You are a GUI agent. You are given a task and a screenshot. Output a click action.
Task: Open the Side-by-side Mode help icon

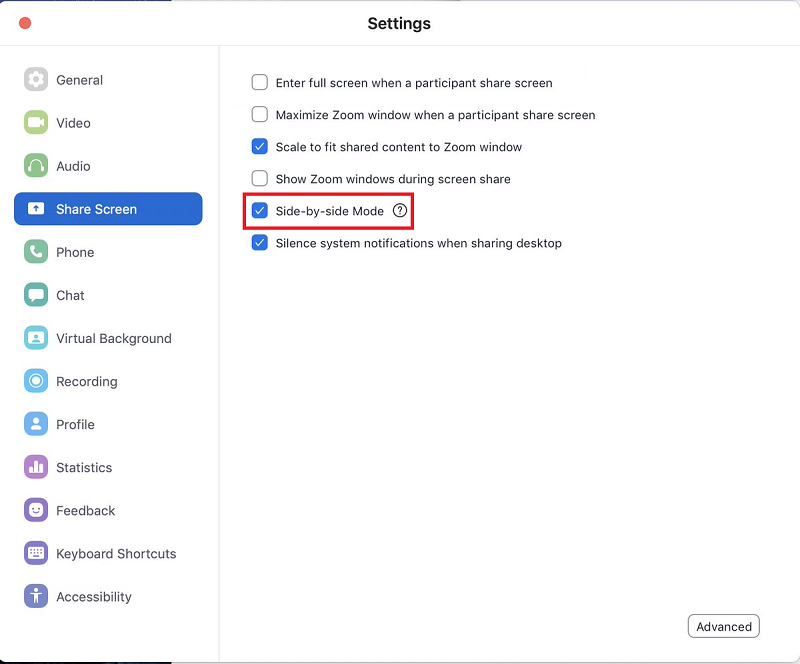(x=400, y=211)
